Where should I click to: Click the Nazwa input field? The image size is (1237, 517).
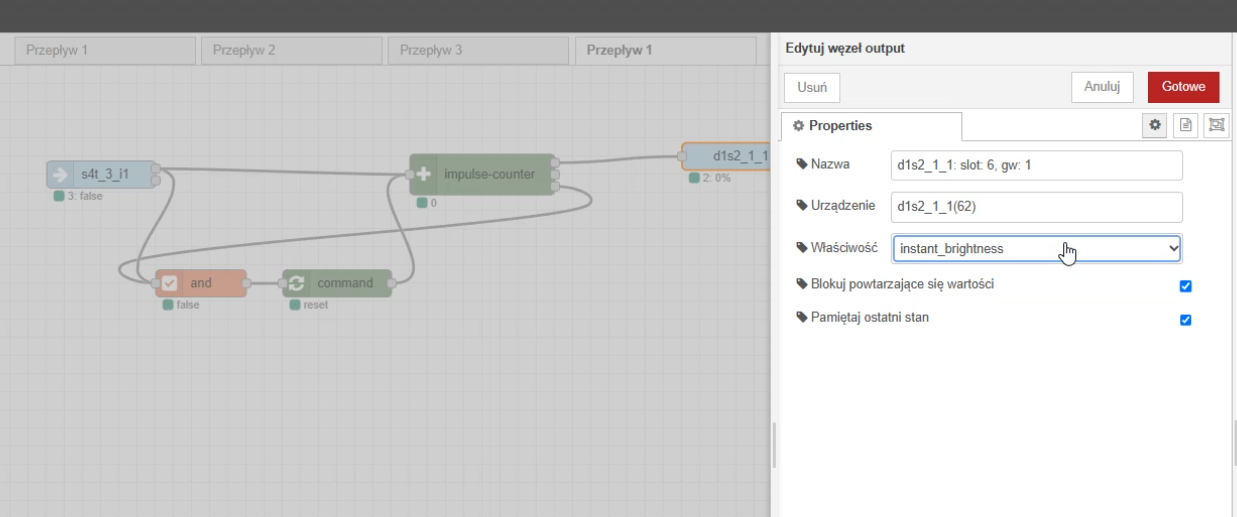pos(1037,165)
